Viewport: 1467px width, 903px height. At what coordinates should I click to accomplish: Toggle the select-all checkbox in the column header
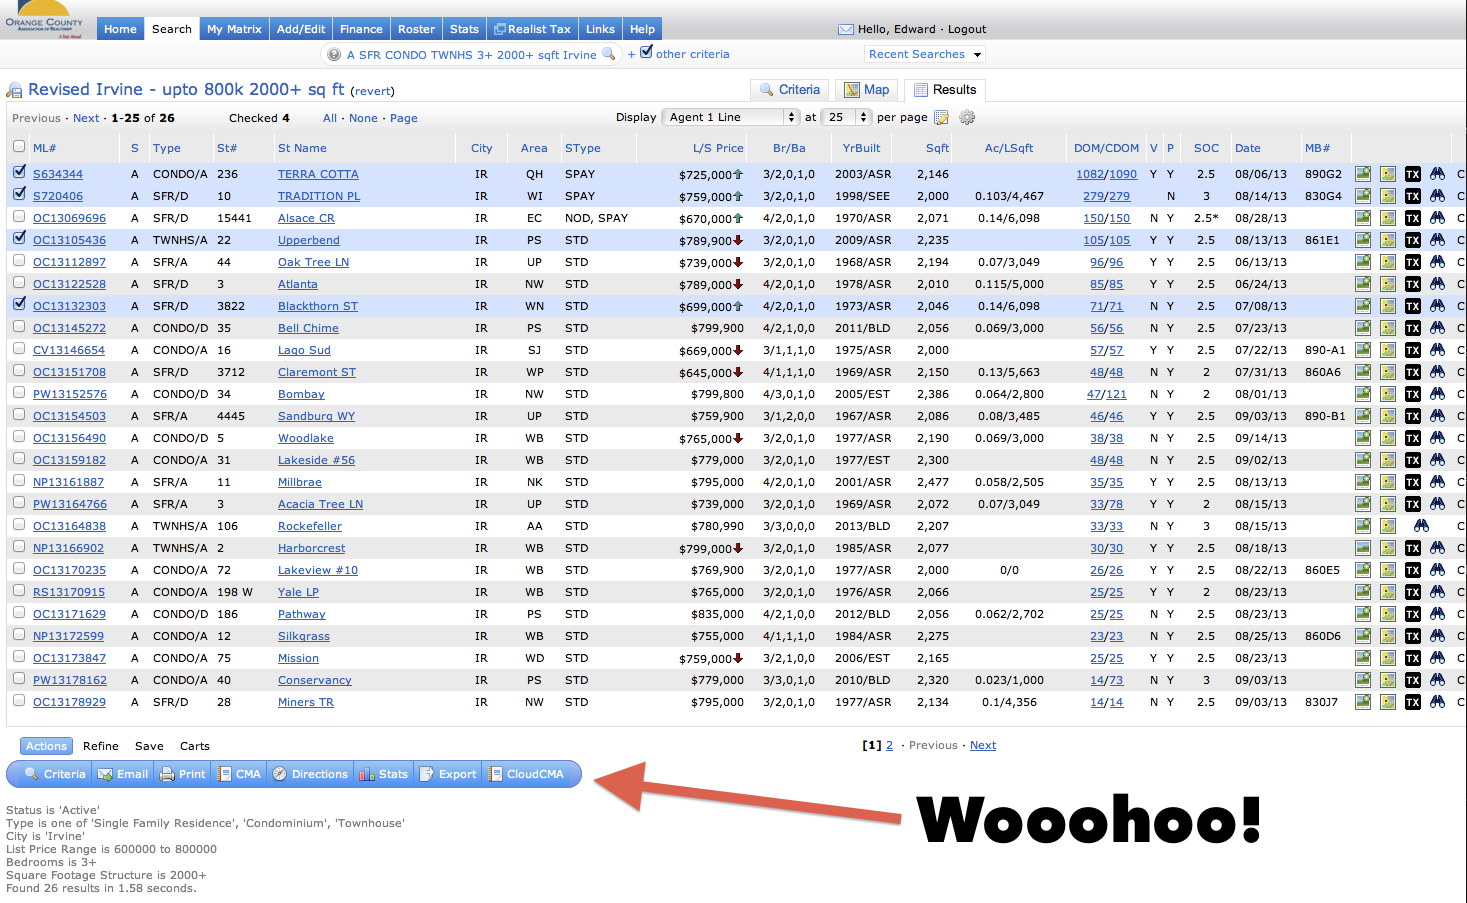tap(18, 145)
